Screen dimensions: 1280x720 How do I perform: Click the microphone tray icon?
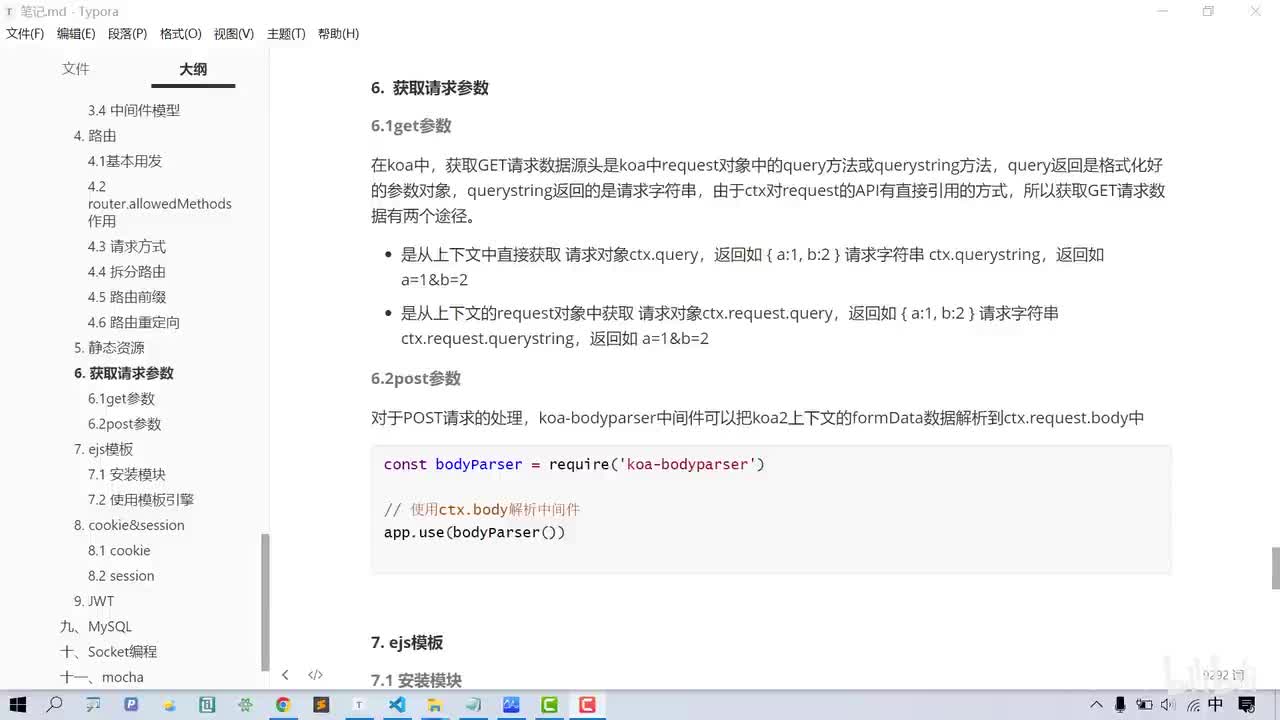pyautogui.click(x=1121, y=705)
